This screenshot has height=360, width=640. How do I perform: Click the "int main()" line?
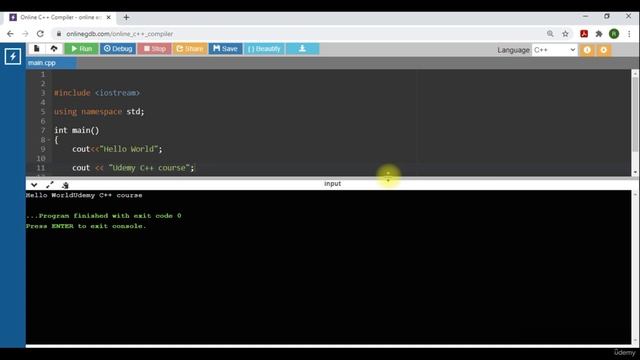pos(77,131)
